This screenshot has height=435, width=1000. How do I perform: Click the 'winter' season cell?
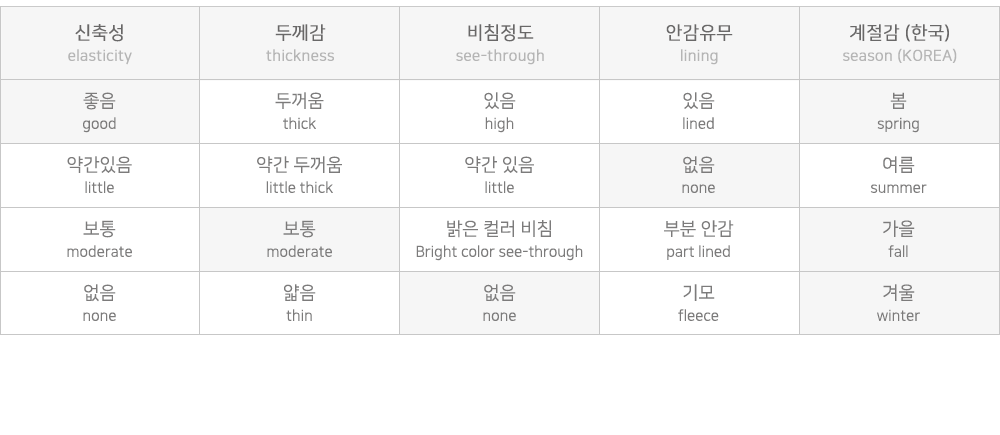pyautogui.click(x=899, y=303)
